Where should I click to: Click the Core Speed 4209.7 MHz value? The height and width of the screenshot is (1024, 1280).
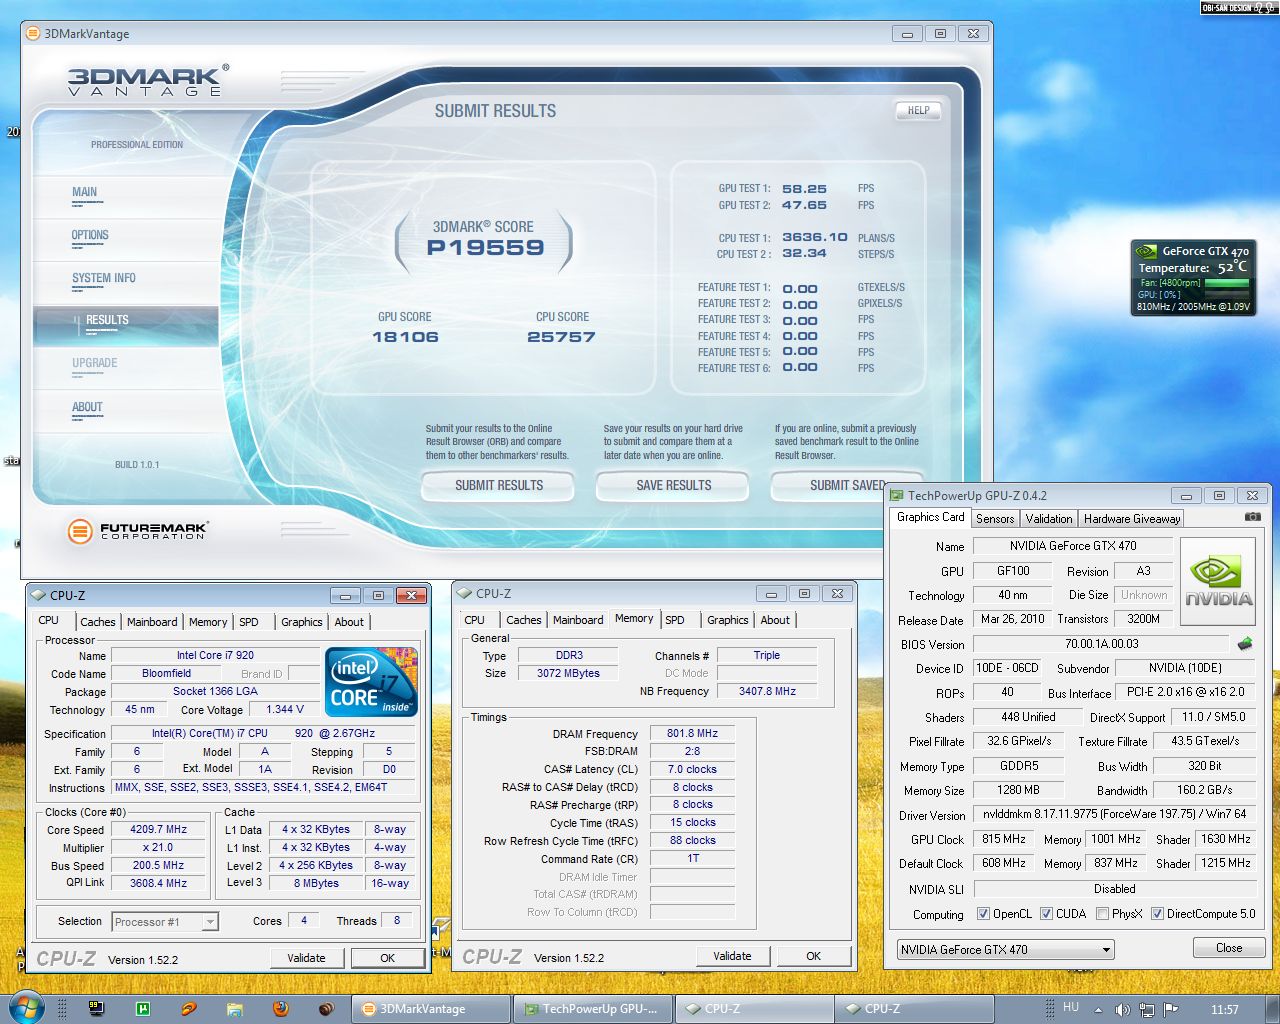(x=159, y=829)
